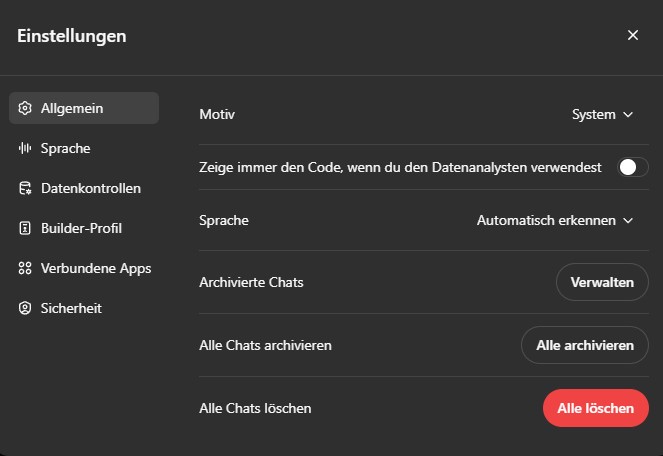Click the Alle archivieren button
663x456 pixels.
pyautogui.click(x=585, y=345)
